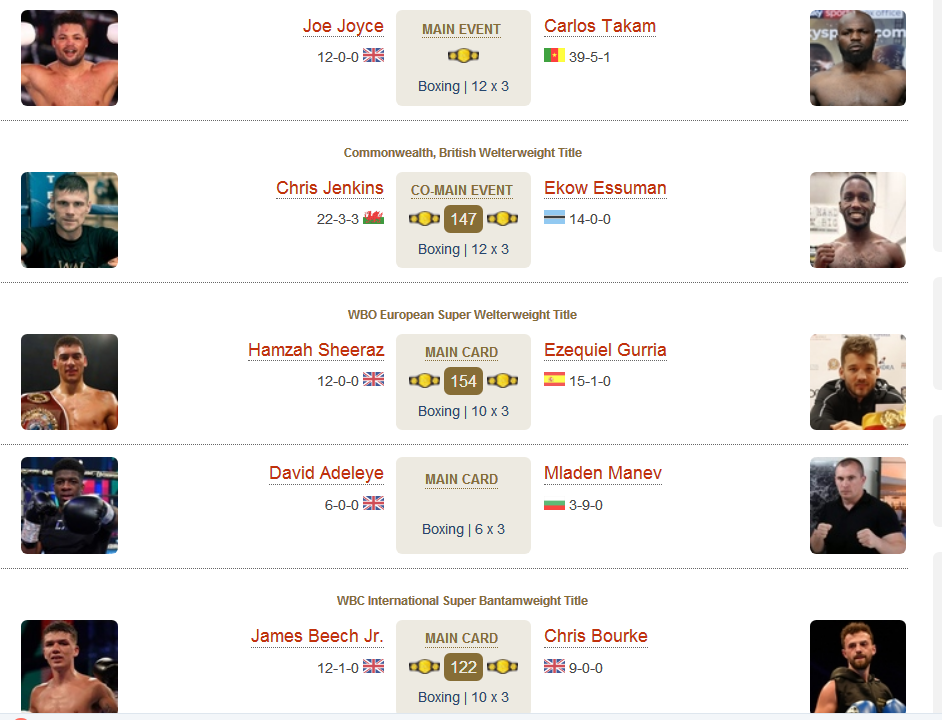
Task: Click Mladen Manev's photo thumbnail
Action: click(858, 505)
